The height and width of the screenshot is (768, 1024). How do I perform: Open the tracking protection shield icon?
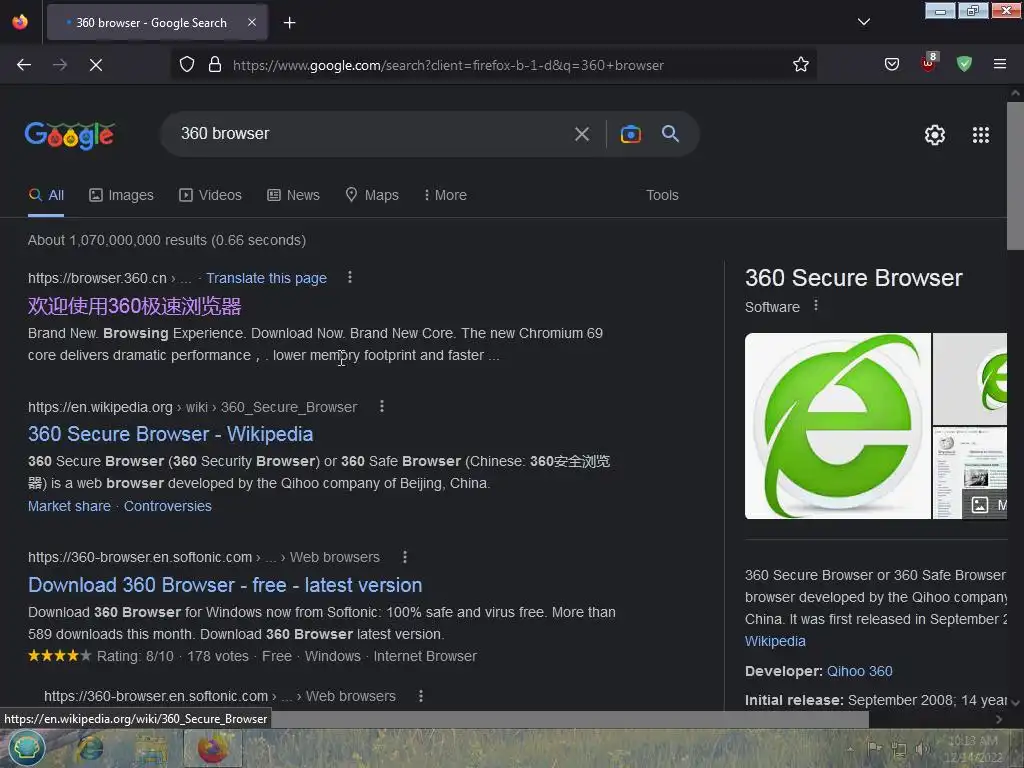[187, 65]
